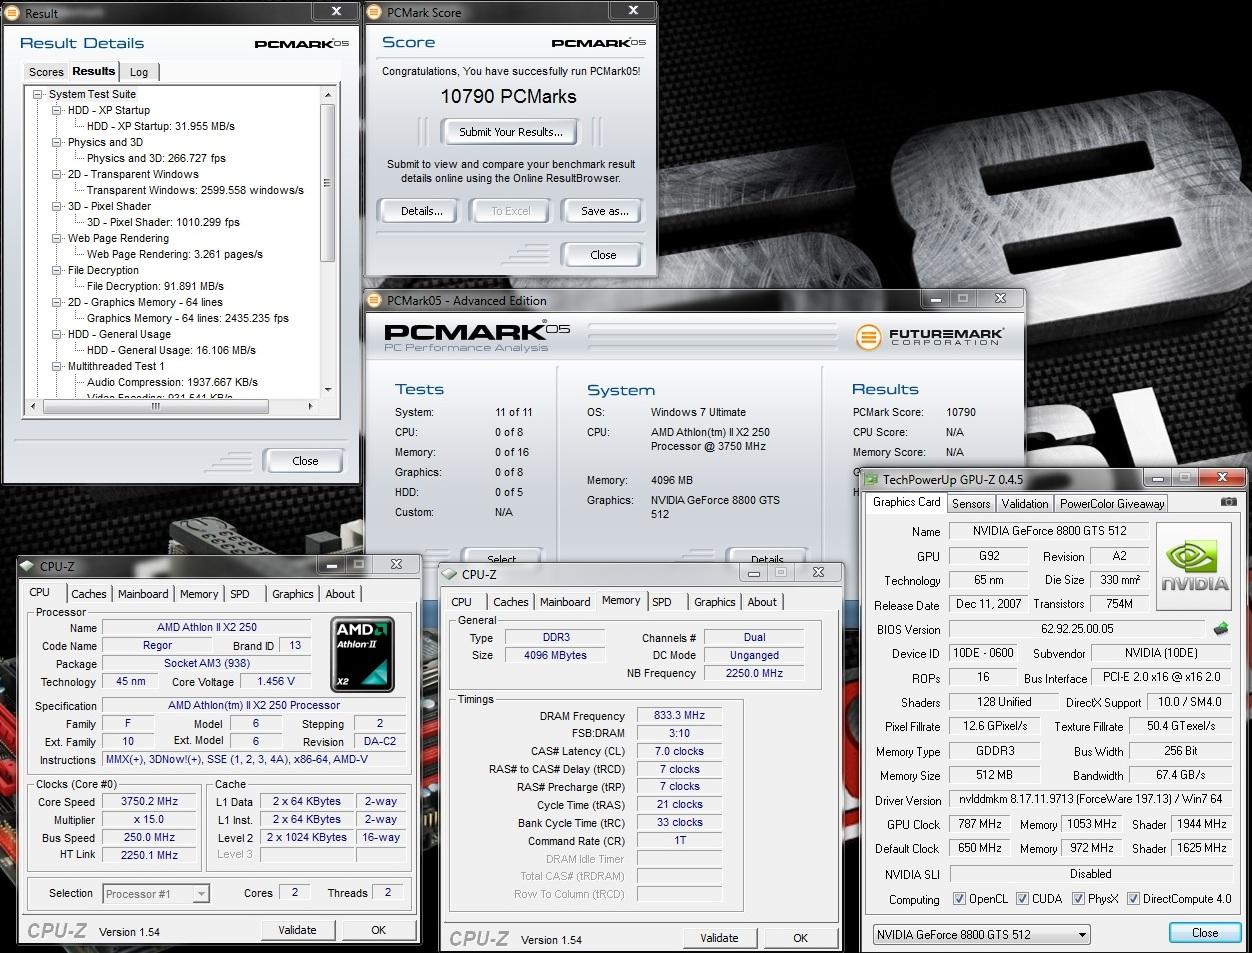Viewport: 1252px width, 953px height.
Task: Collapse the File Decryption node
Action: pyautogui.click(x=57, y=270)
